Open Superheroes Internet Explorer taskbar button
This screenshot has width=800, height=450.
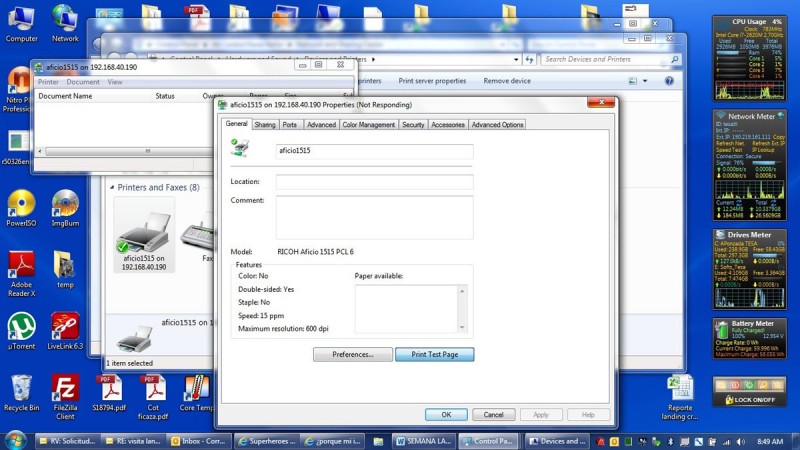coord(267,441)
